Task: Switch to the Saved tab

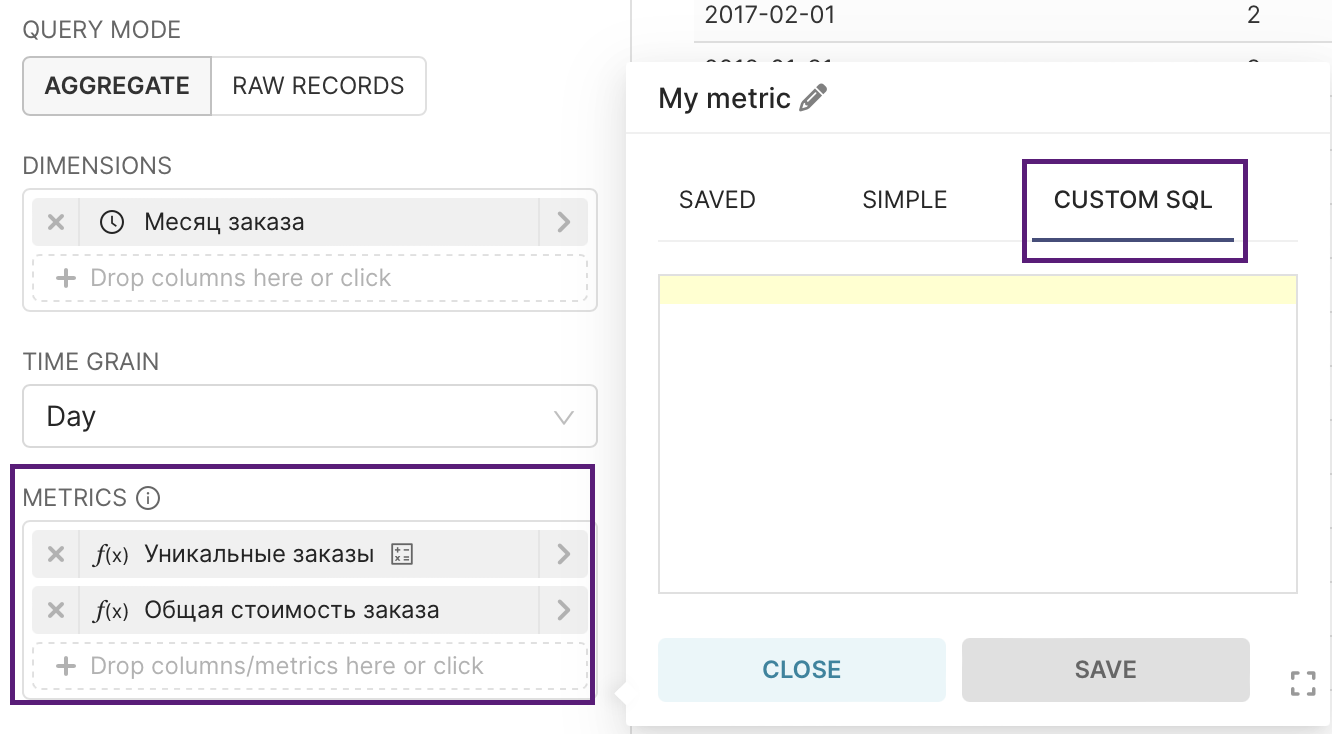Action: [x=717, y=200]
